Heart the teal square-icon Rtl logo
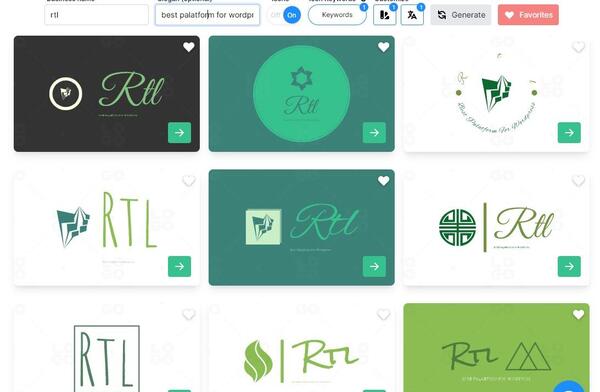 click(x=383, y=181)
